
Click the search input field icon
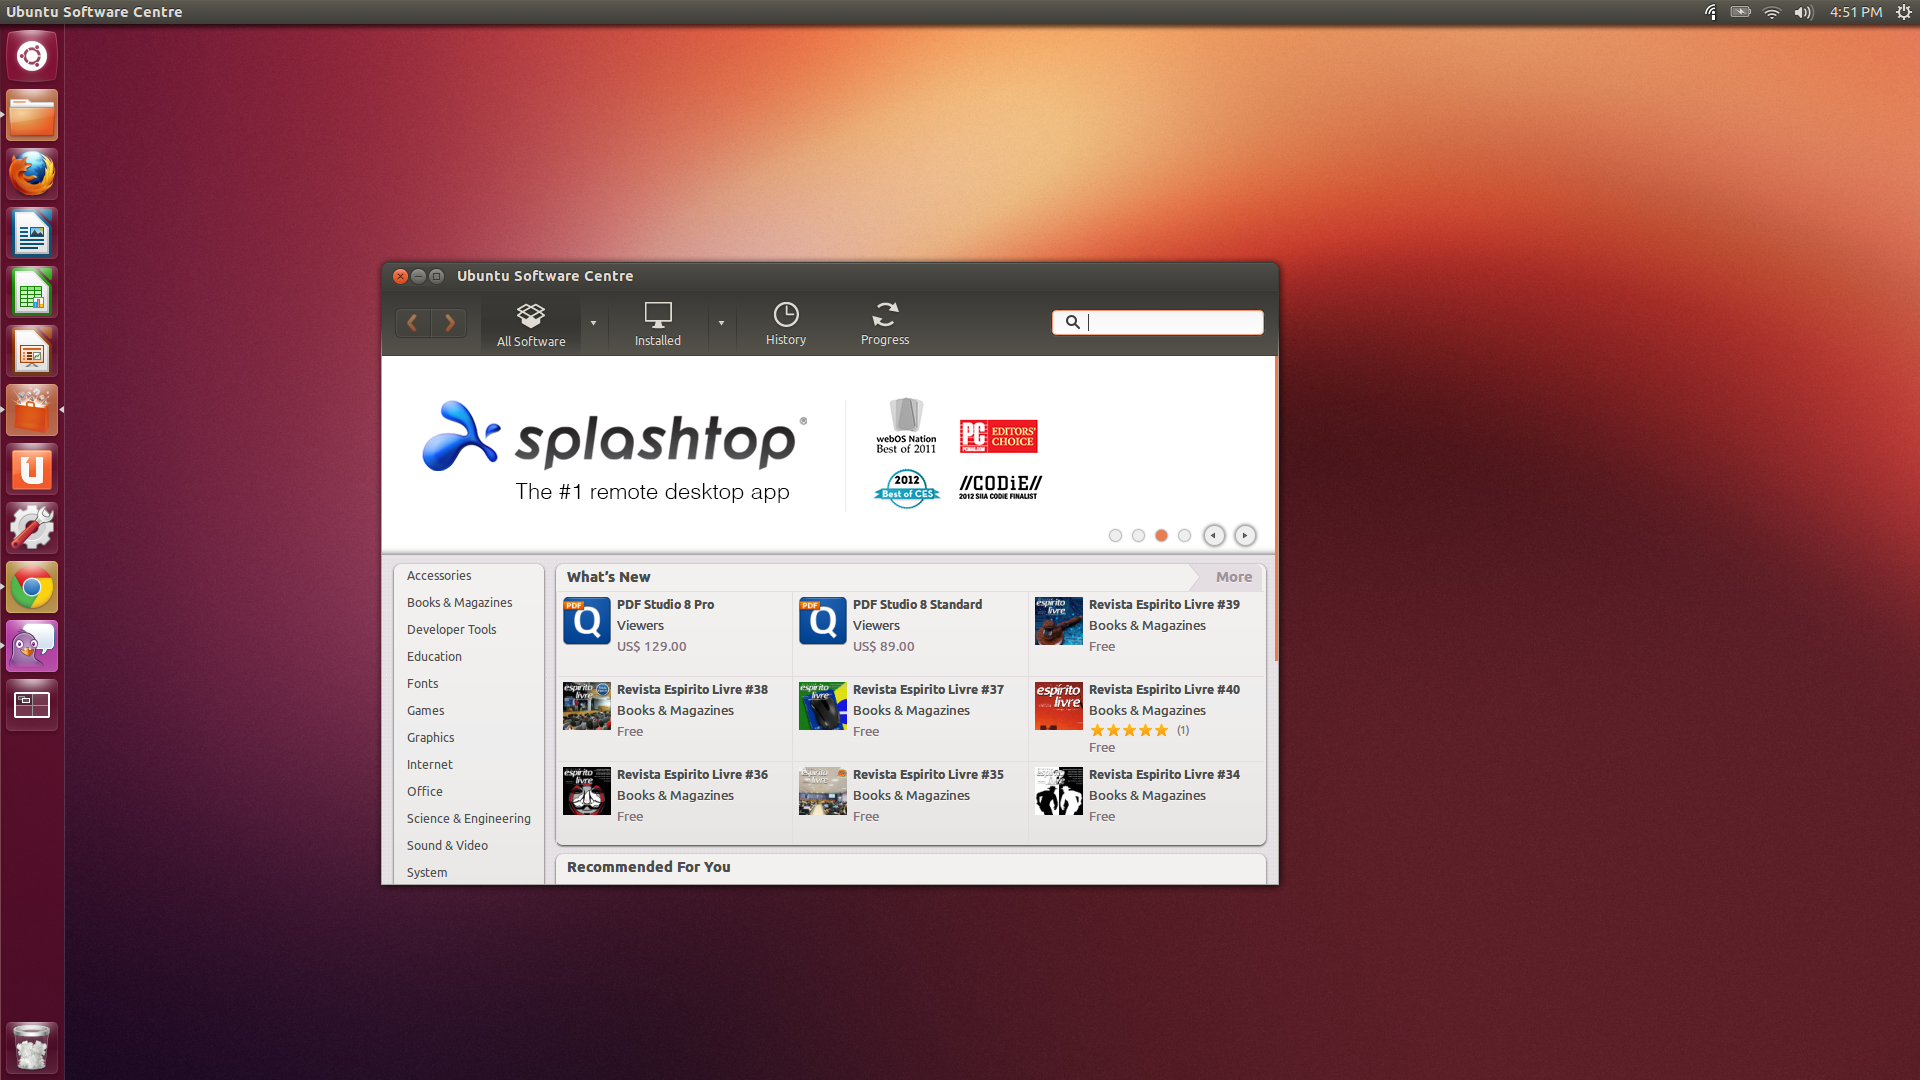click(1072, 322)
